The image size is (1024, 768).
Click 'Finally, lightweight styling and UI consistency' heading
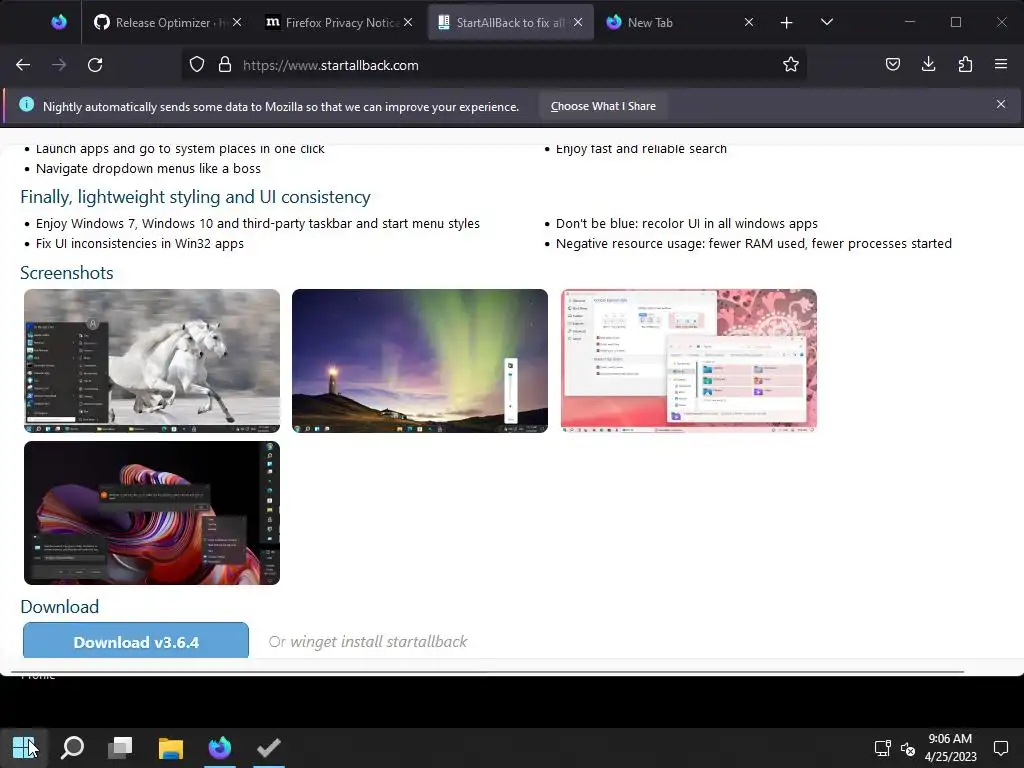195,197
